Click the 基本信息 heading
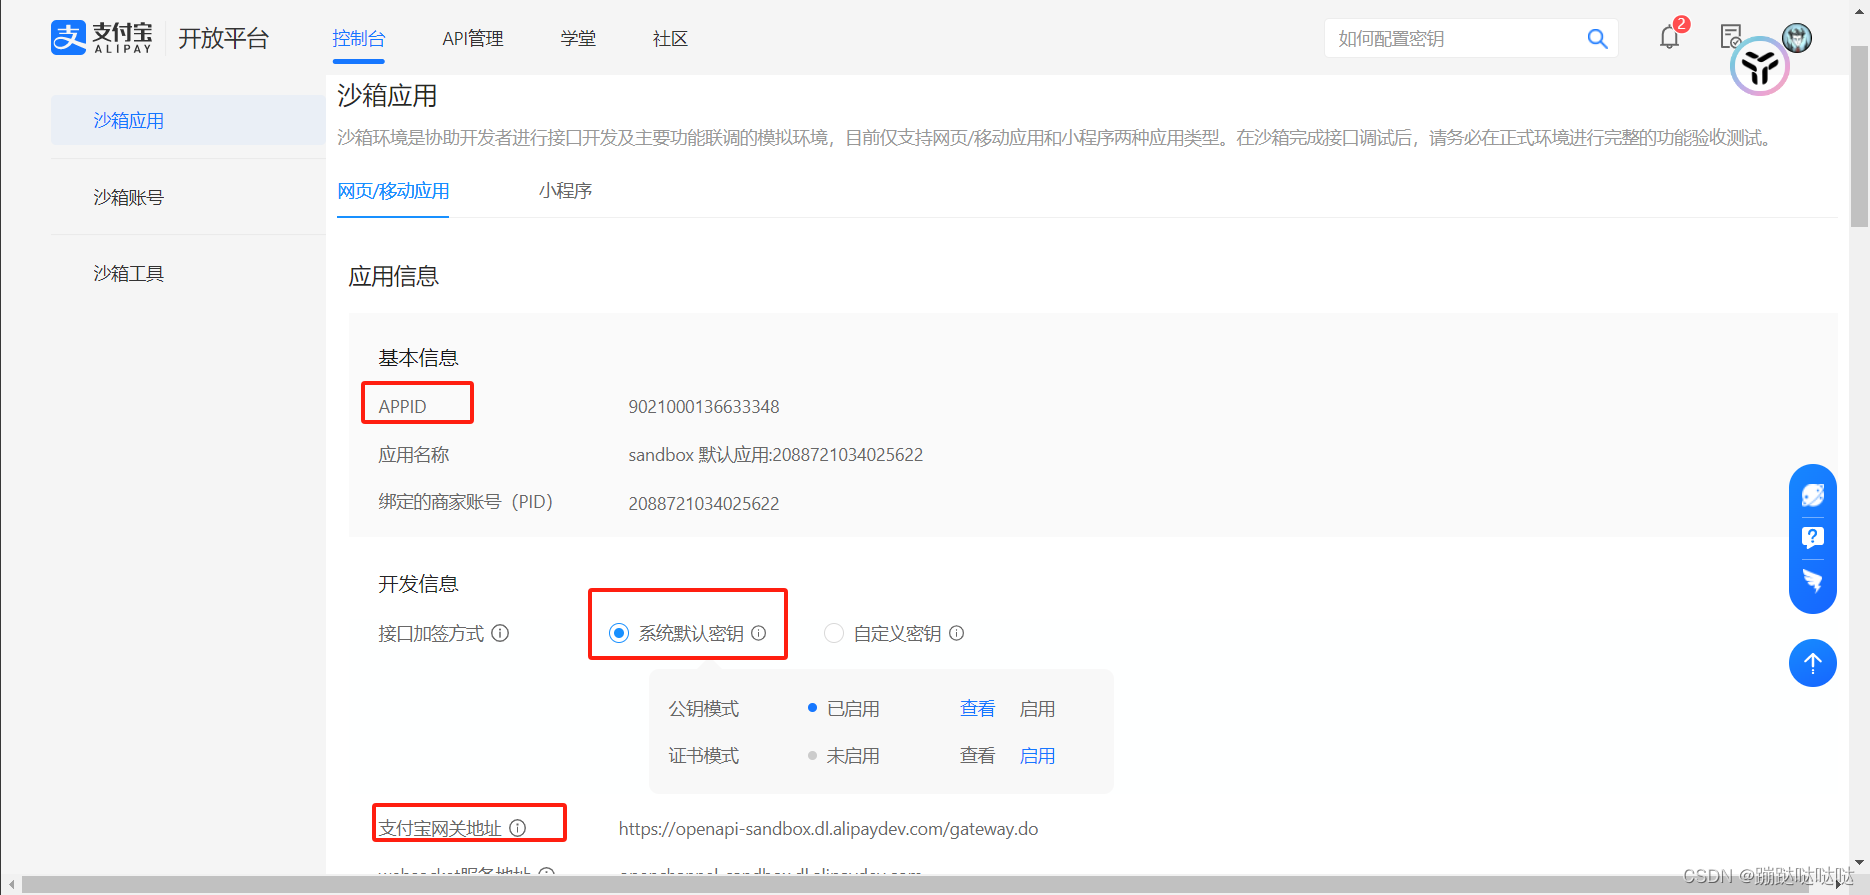 tap(418, 358)
